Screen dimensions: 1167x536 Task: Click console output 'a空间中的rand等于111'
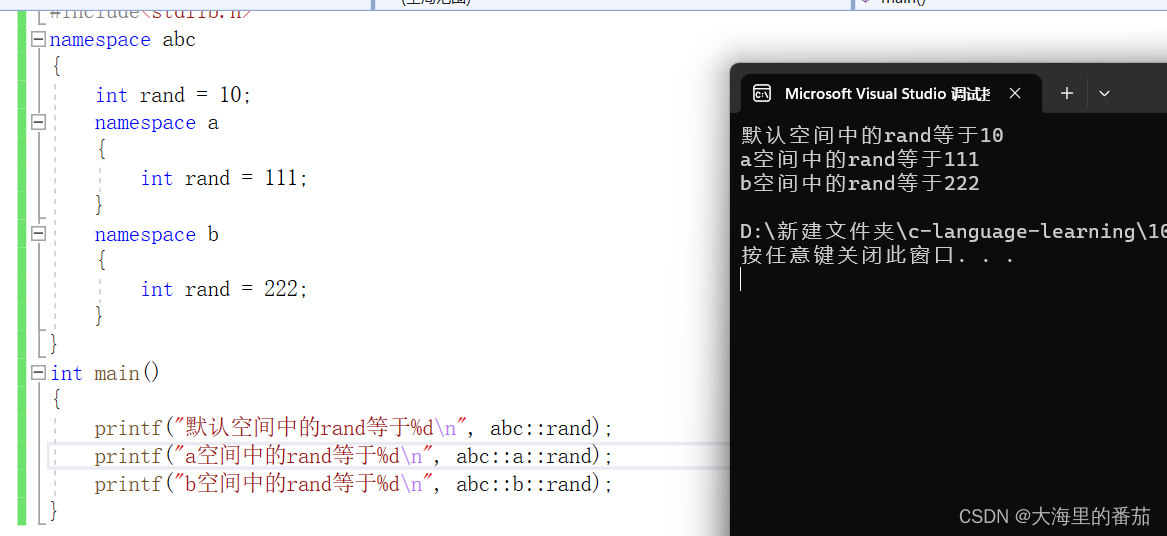click(x=860, y=159)
